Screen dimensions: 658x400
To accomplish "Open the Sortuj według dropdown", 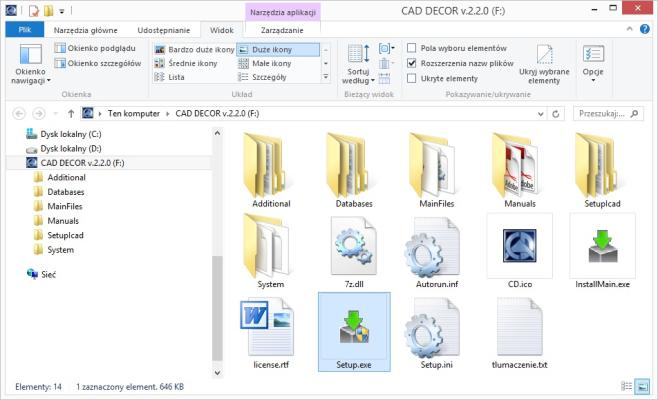I will (x=358, y=64).
